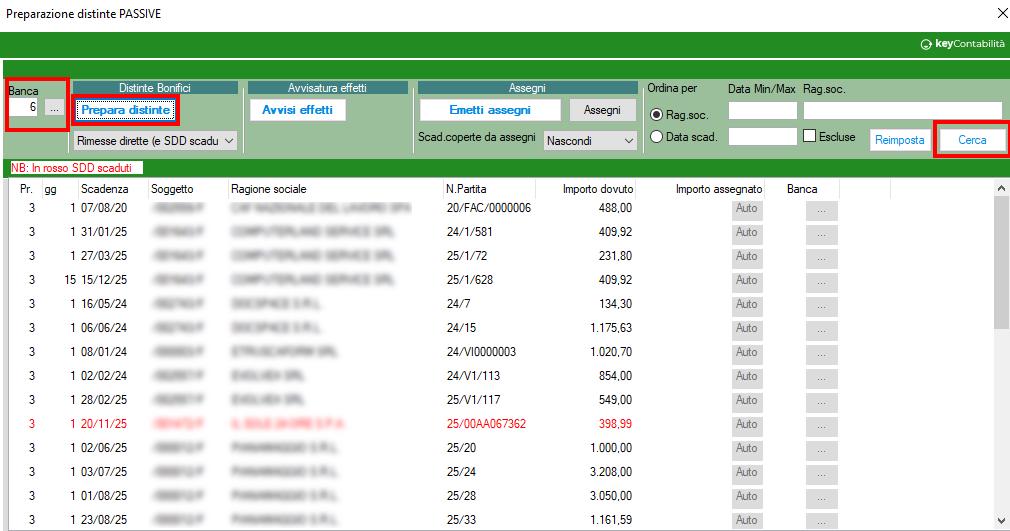Open the Rimesse dirette dropdown
This screenshot has height=531, width=1010.
pos(155,141)
